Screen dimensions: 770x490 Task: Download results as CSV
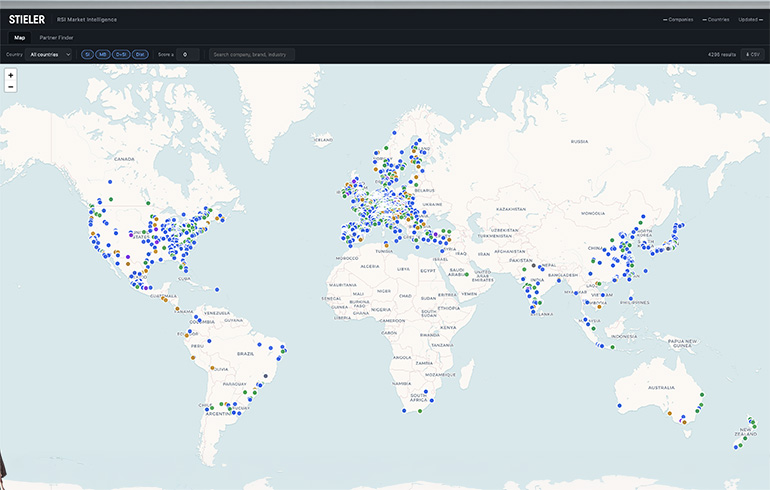[x=750, y=54]
